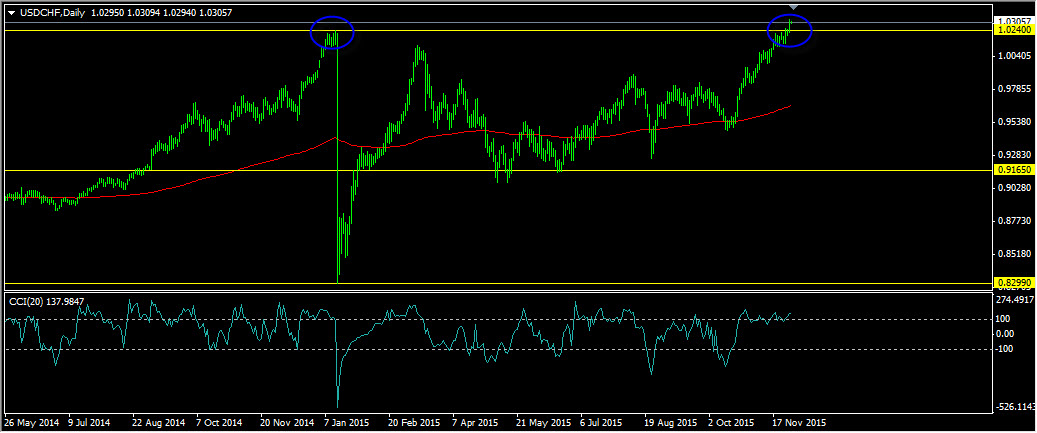This screenshot has height=433, width=1037.
Task: Select the long green January 2015 crash candle
Action: tap(337, 158)
